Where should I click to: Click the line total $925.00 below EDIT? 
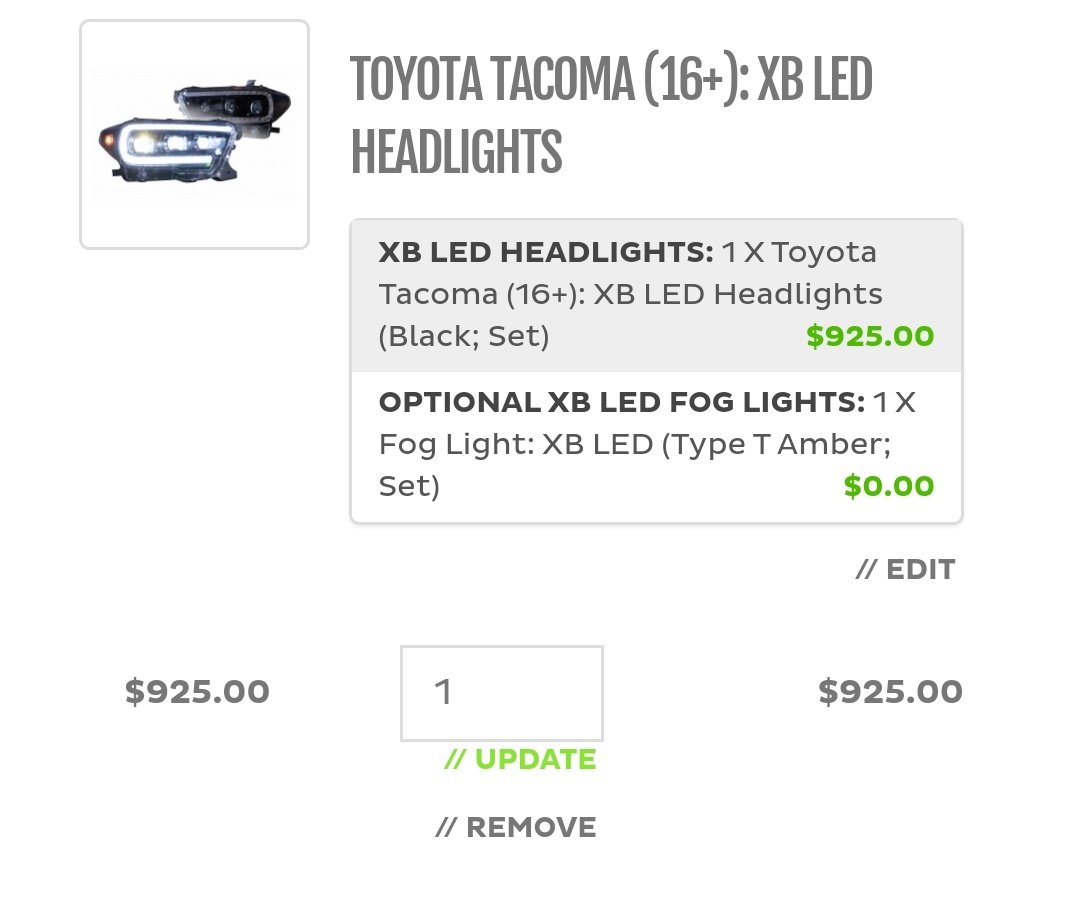point(891,691)
